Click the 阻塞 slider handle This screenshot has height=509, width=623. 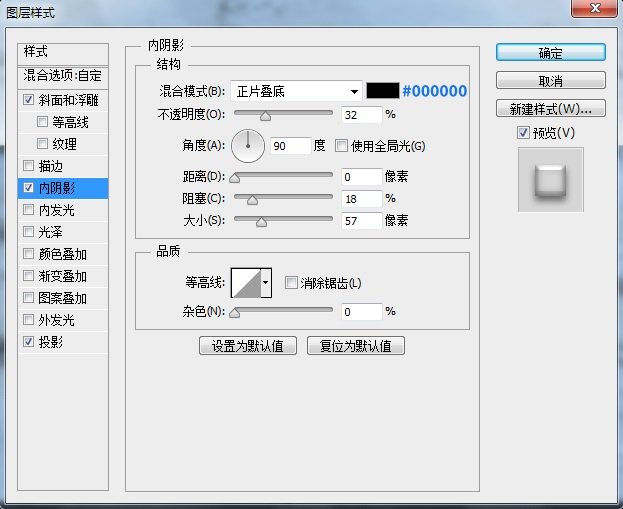coord(252,199)
